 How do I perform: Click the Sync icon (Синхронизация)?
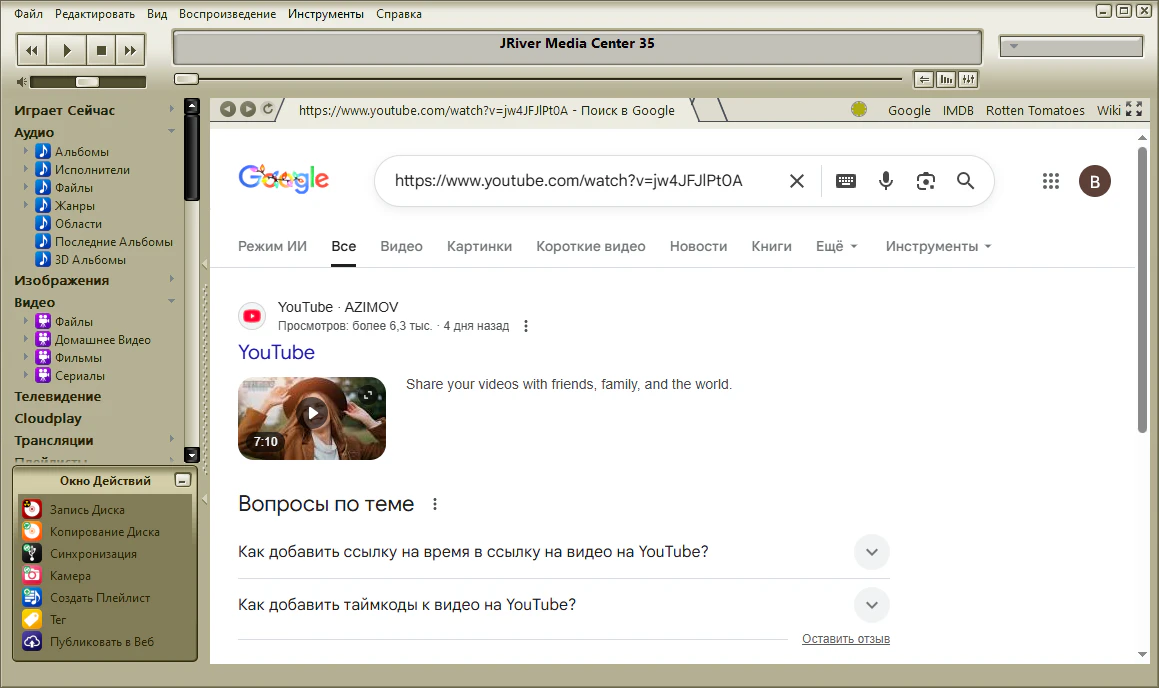32,554
